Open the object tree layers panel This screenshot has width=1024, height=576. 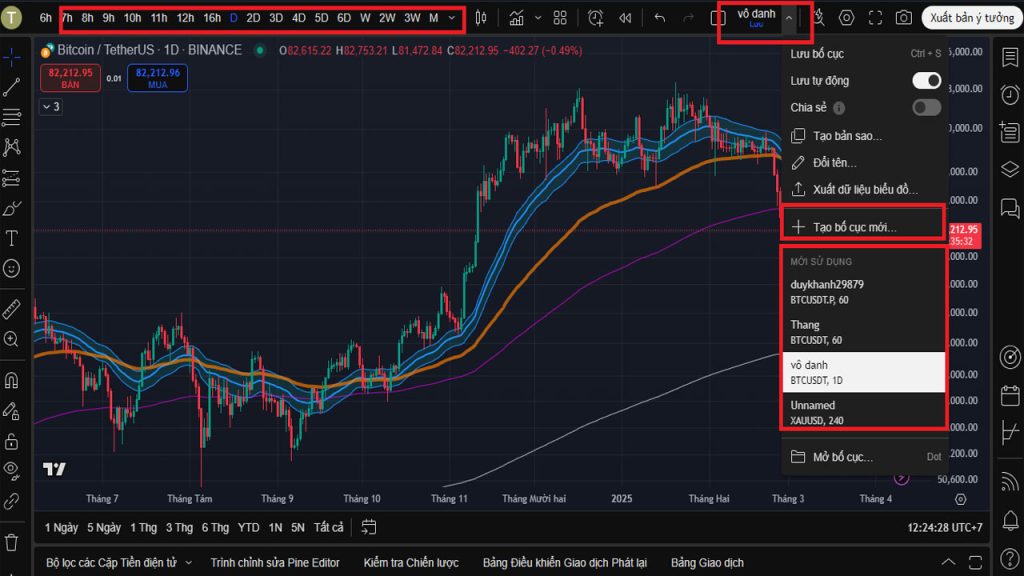pos(1010,170)
